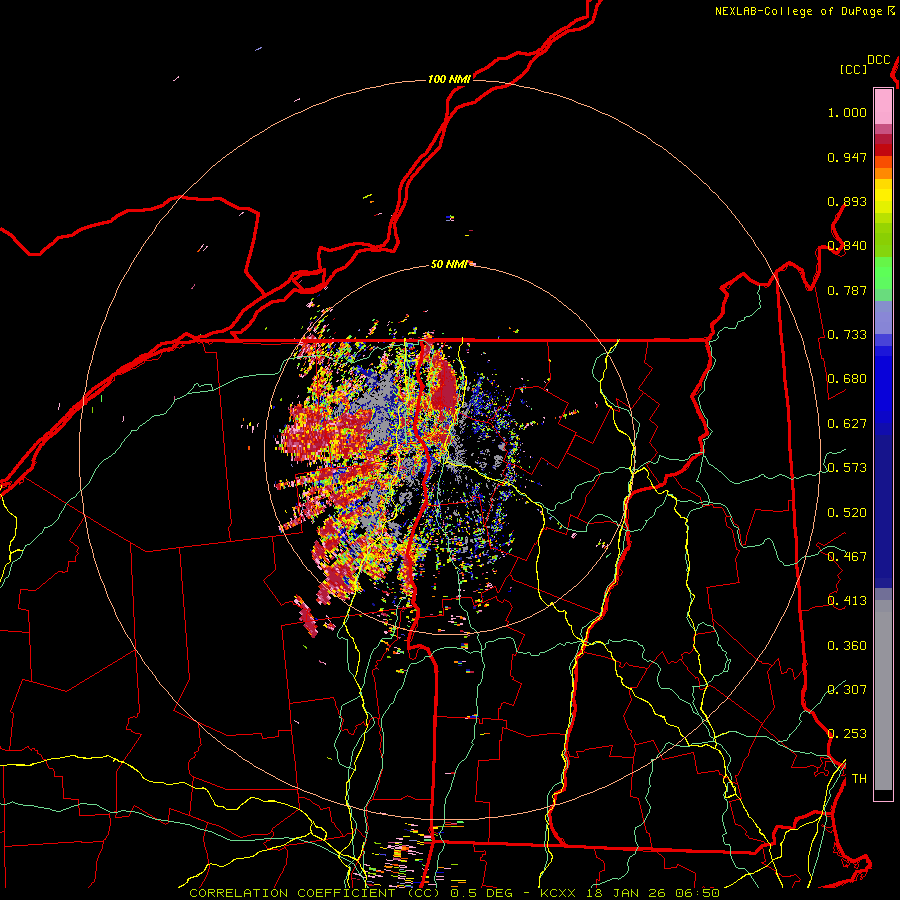This screenshot has height=900, width=900.
Task: Click the 0.787 scale value
Action: [847, 290]
